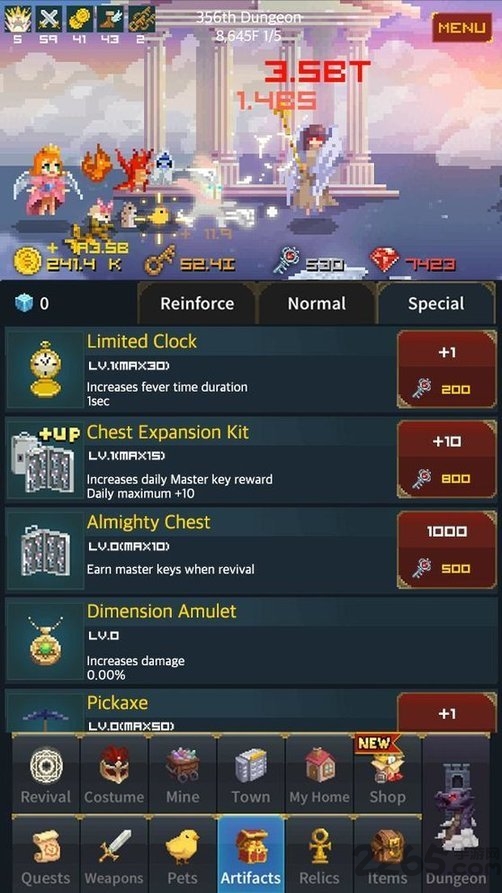The width and height of the screenshot is (502, 893).
Task: Open the Costume mask icon
Action: (x=114, y=774)
